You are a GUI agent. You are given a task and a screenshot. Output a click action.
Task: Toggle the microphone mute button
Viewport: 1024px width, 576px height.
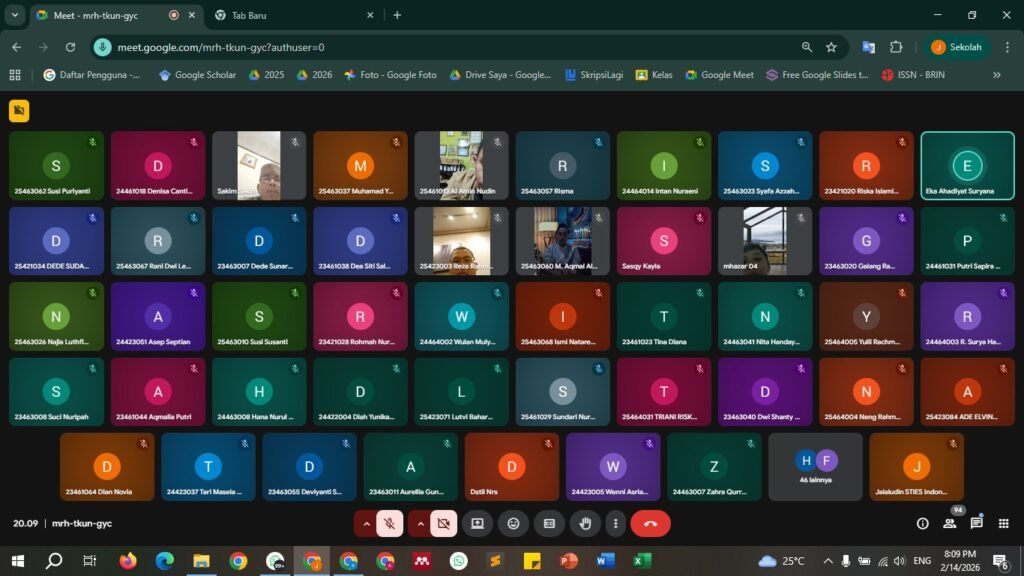coord(390,523)
